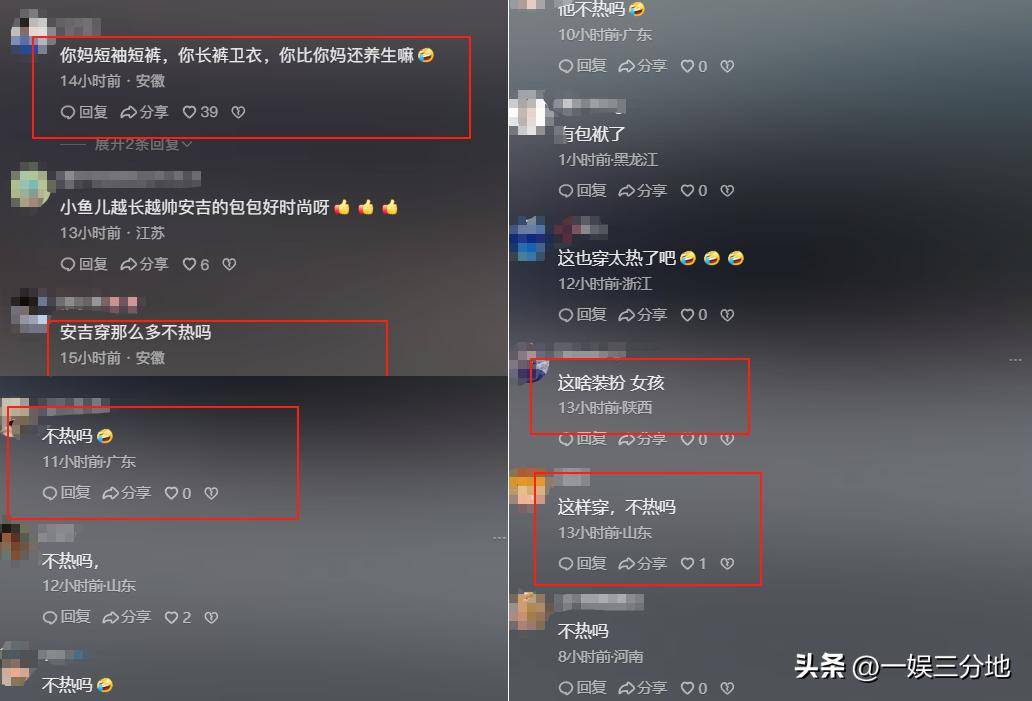Image resolution: width=1032 pixels, height=701 pixels.
Task: Open the three-dot menu beside 不热吗 山东 comment
Action: (x=500, y=538)
